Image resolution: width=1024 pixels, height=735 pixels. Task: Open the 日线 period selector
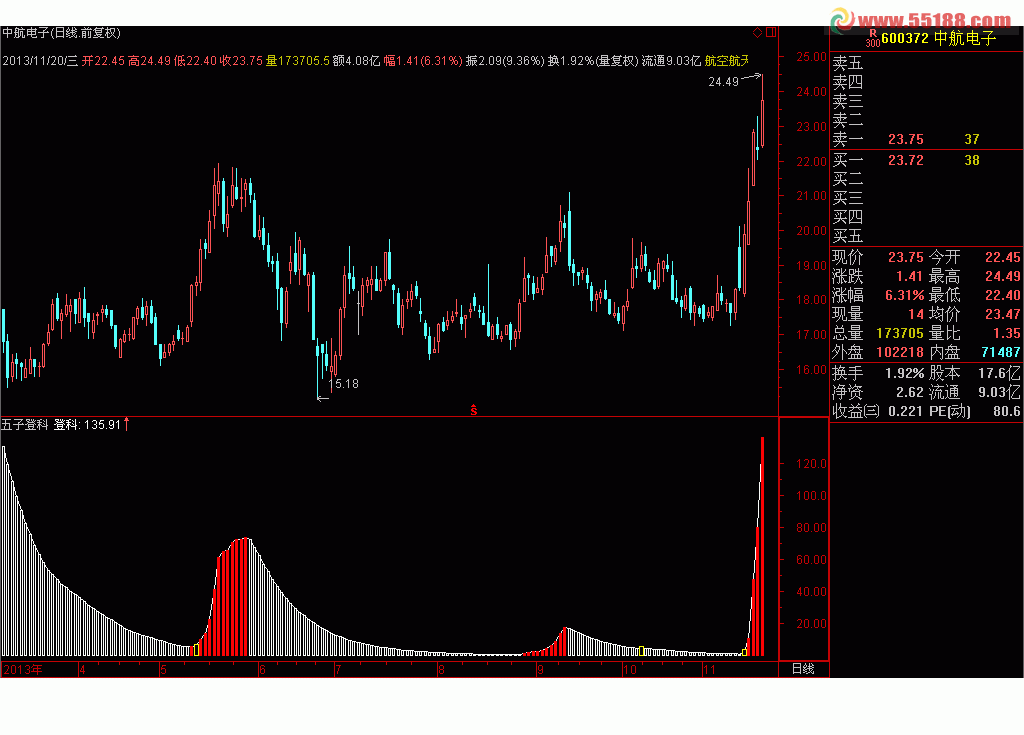[803, 669]
